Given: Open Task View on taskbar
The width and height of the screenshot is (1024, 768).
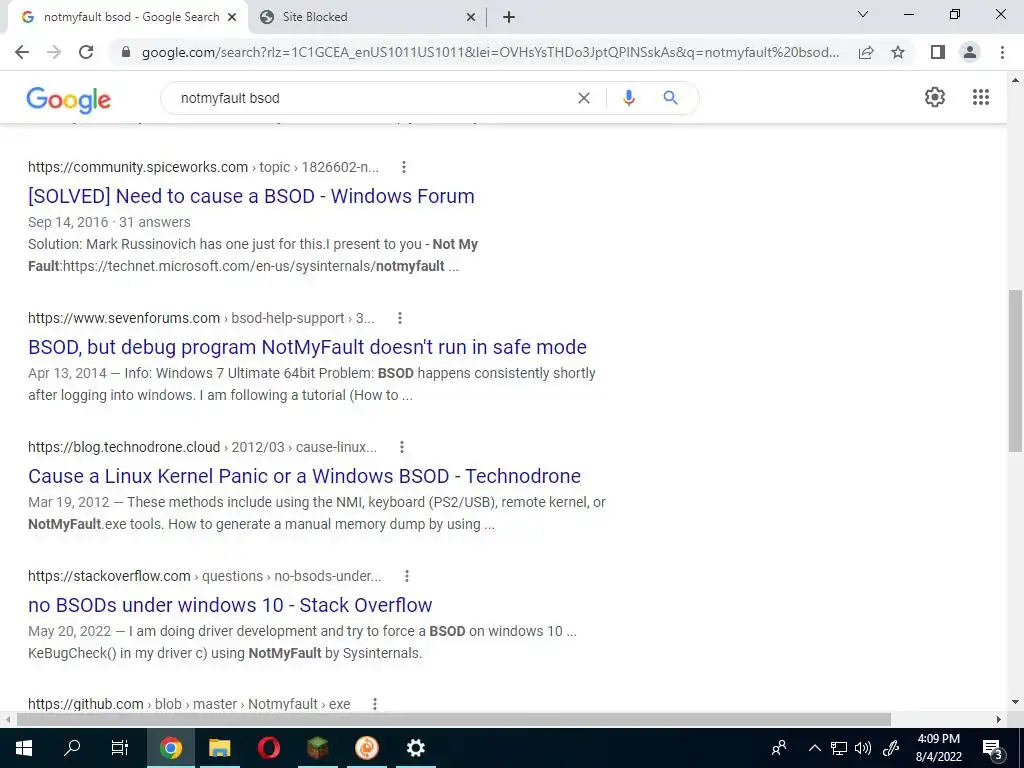Looking at the screenshot, I should (x=120, y=748).
